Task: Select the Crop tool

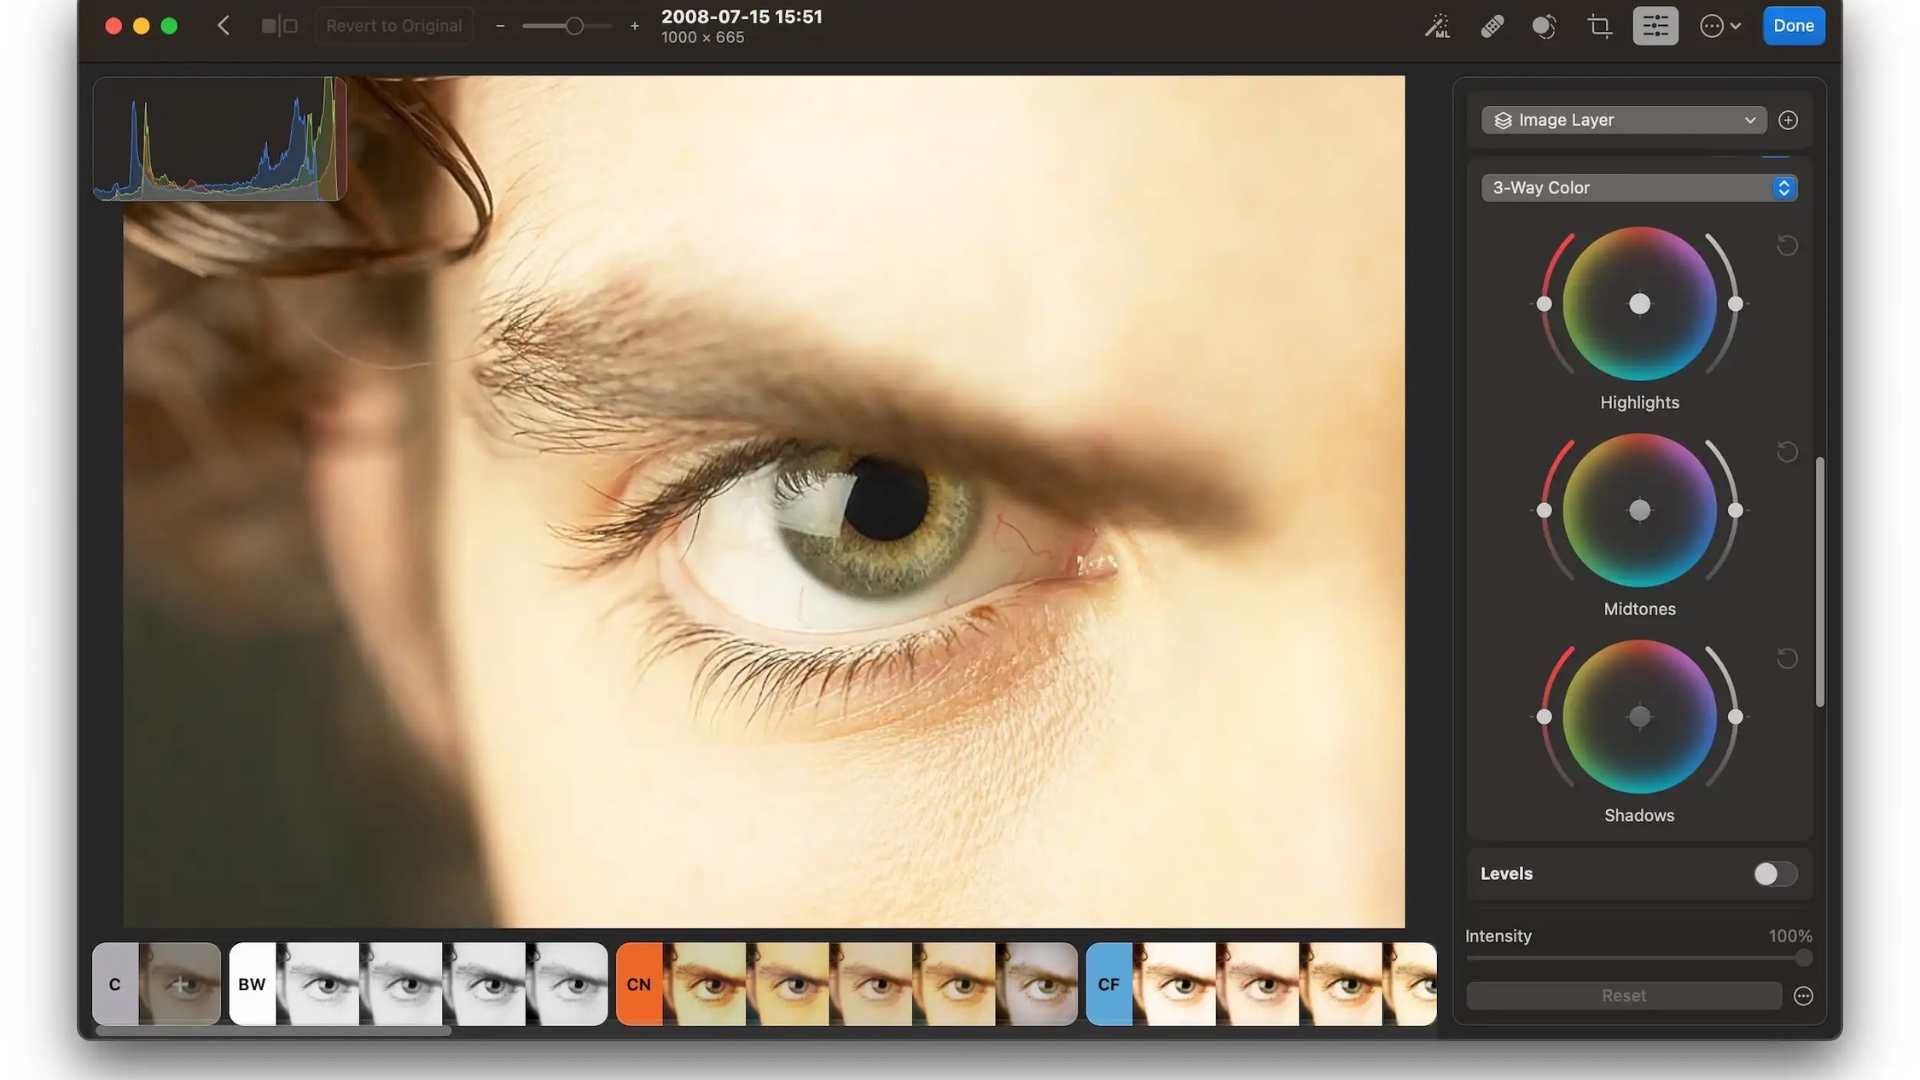Action: pos(1599,26)
